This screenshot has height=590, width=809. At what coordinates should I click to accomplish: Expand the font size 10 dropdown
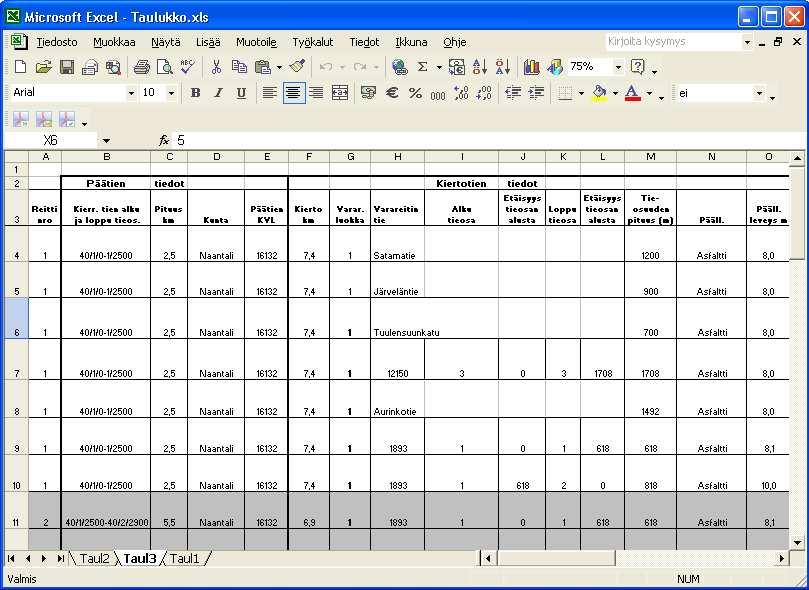pyautogui.click(x=171, y=93)
